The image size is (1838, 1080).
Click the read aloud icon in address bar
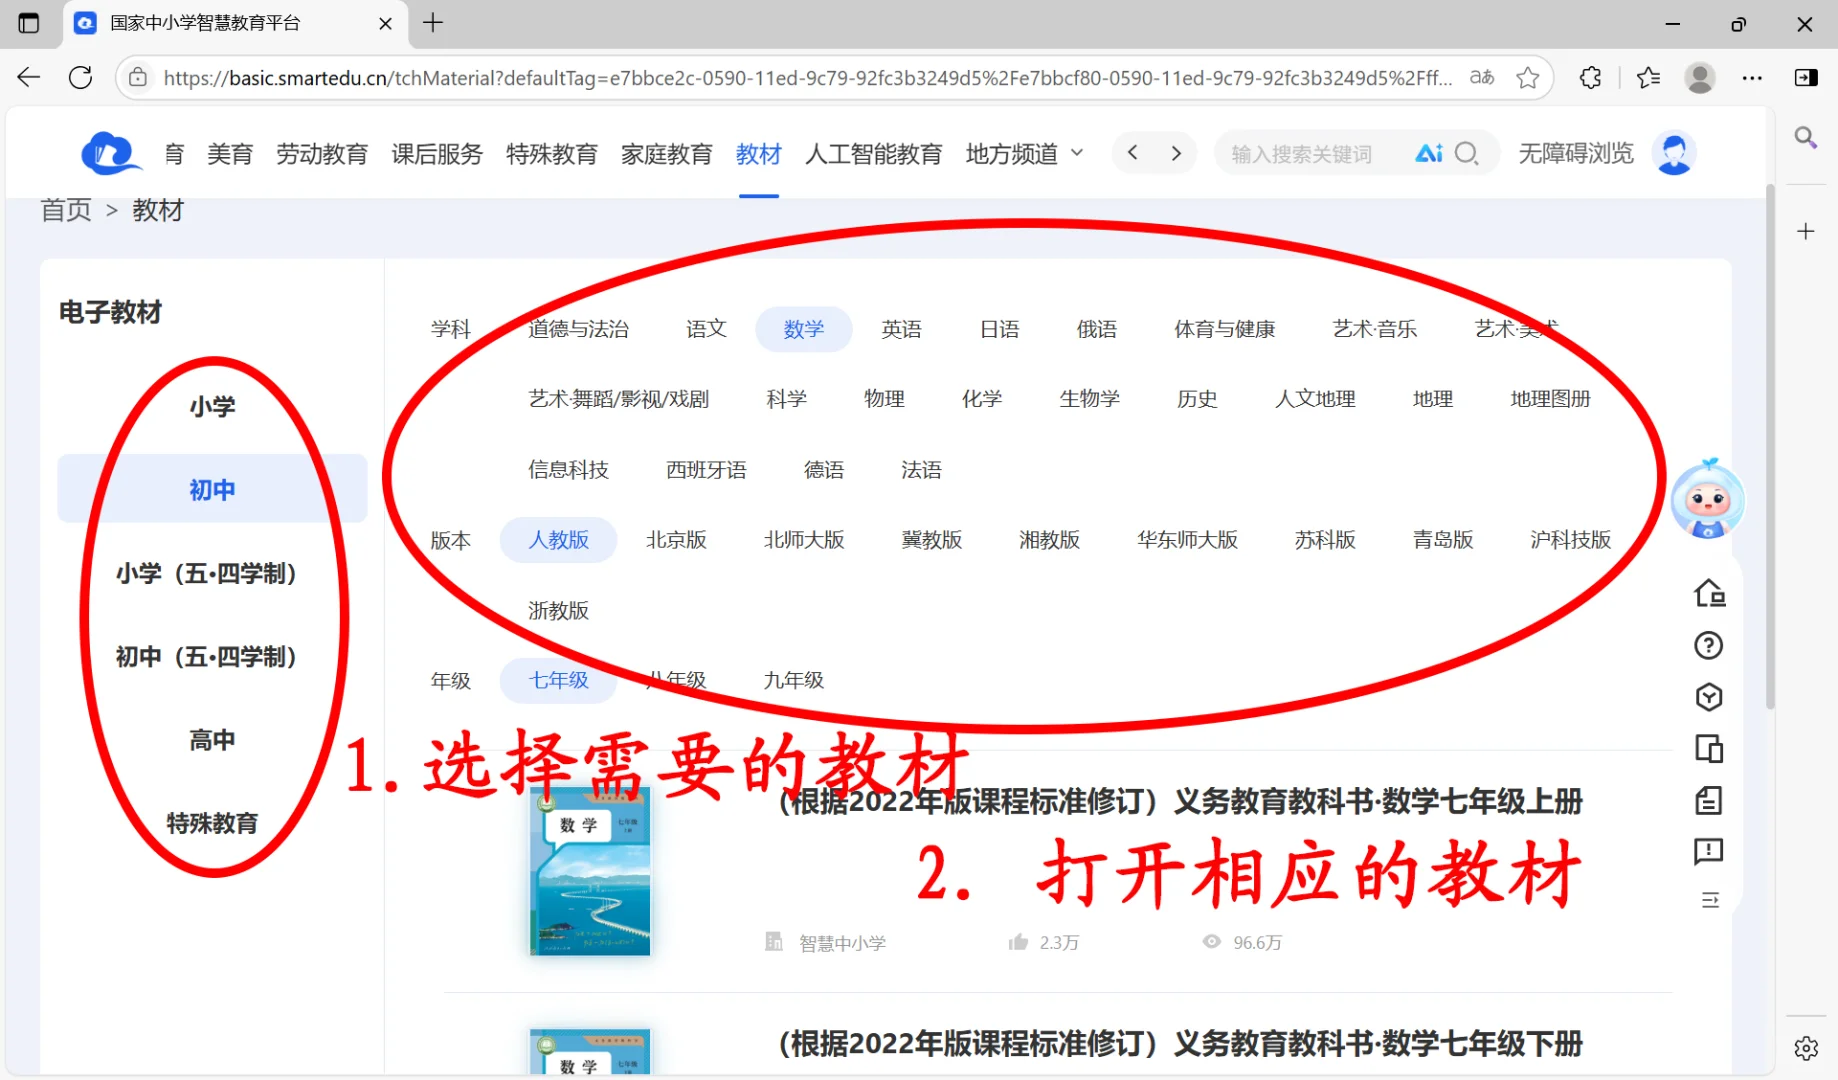(x=1482, y=78)
